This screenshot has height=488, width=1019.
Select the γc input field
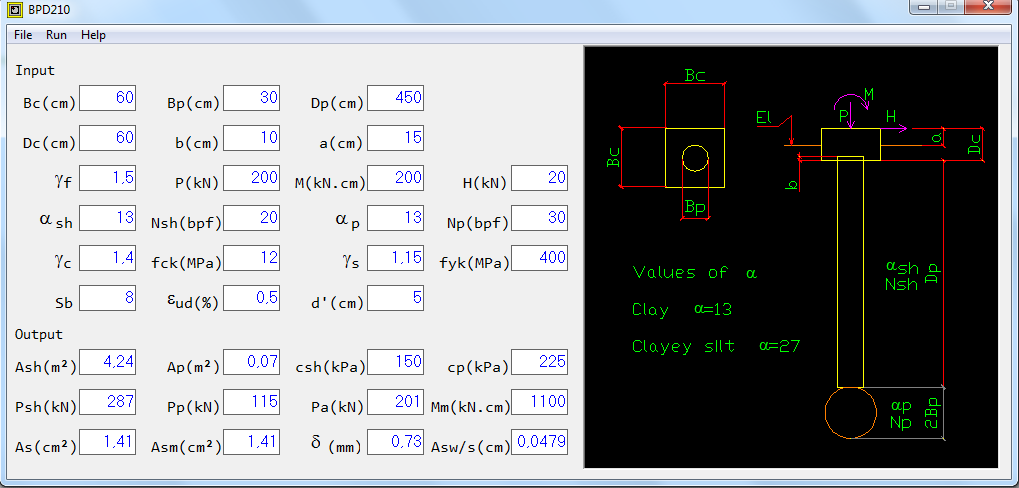(107, 258)
